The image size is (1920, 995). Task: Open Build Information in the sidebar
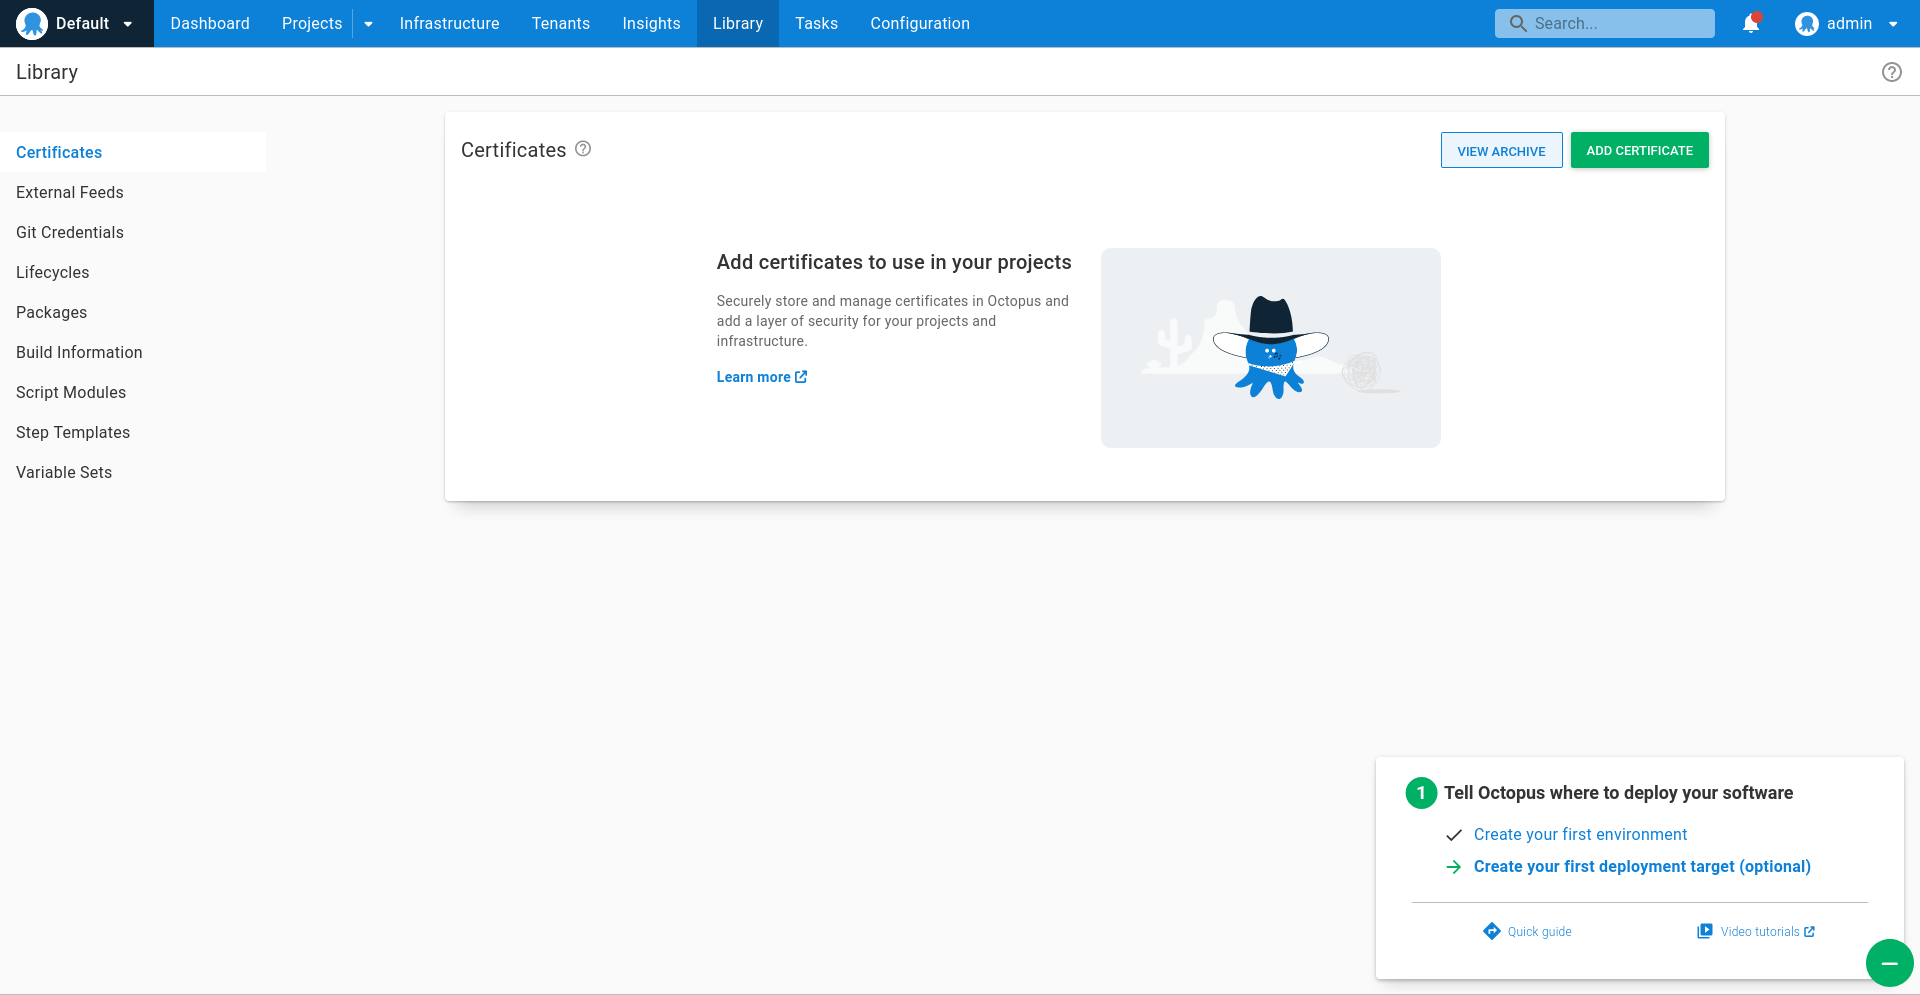point(133,352)
